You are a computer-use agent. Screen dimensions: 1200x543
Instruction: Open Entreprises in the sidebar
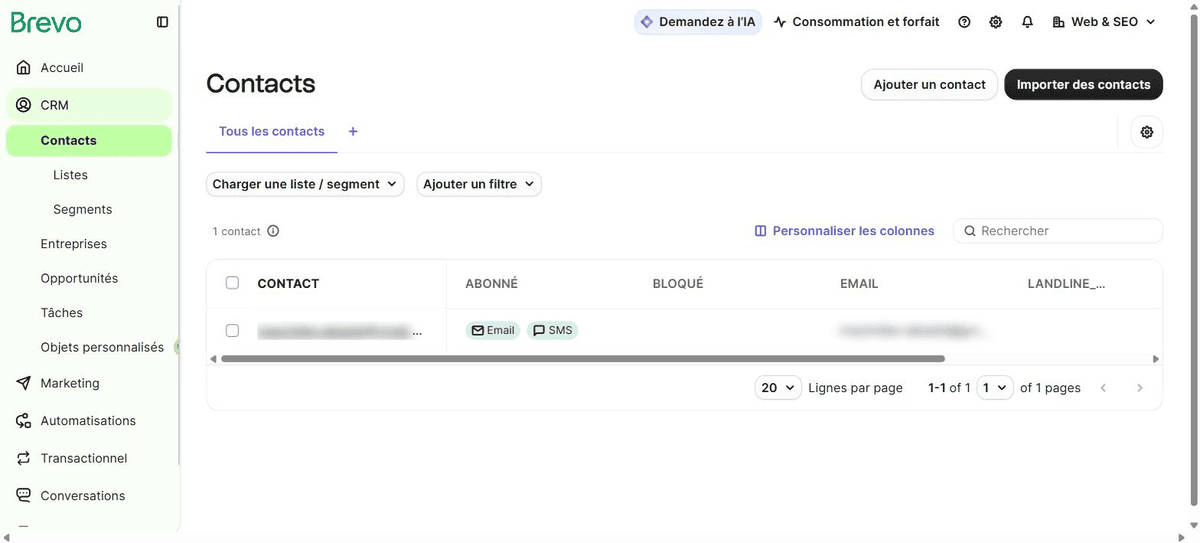click(x=73, y=244)
